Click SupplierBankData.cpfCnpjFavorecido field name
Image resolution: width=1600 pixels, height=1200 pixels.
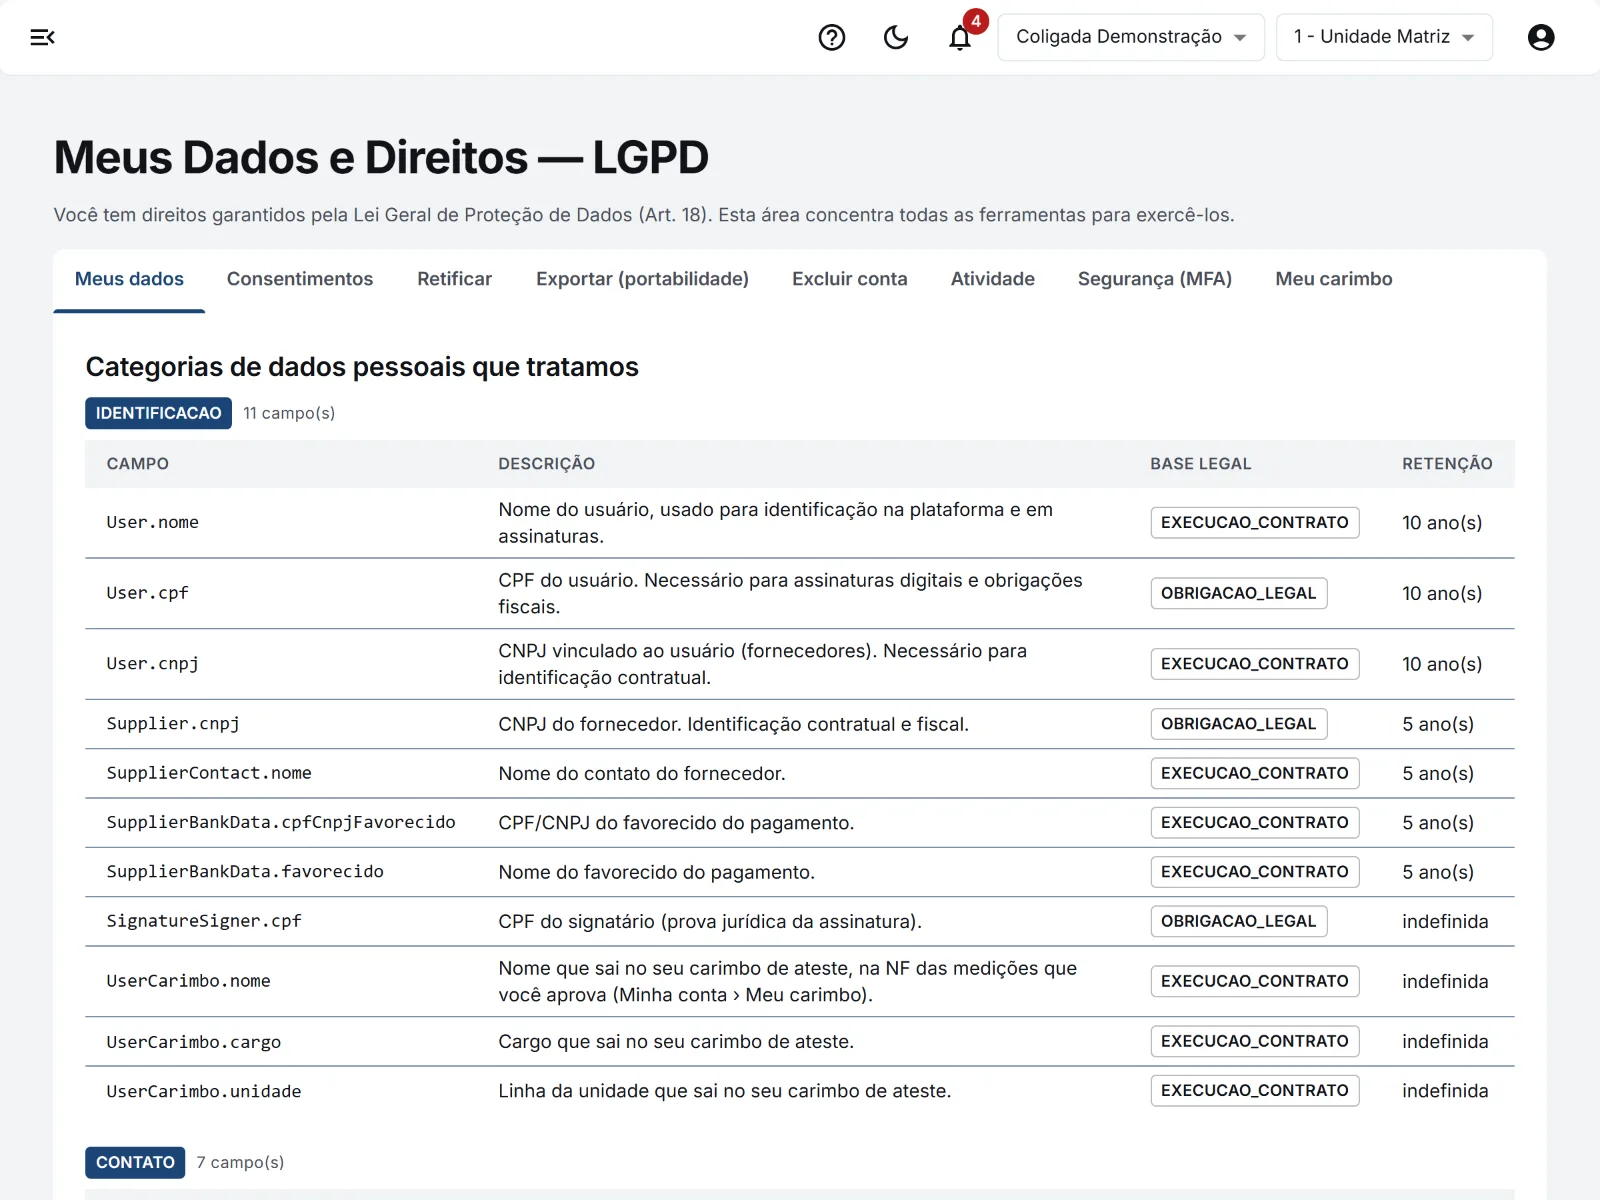[x=281, y=822]
